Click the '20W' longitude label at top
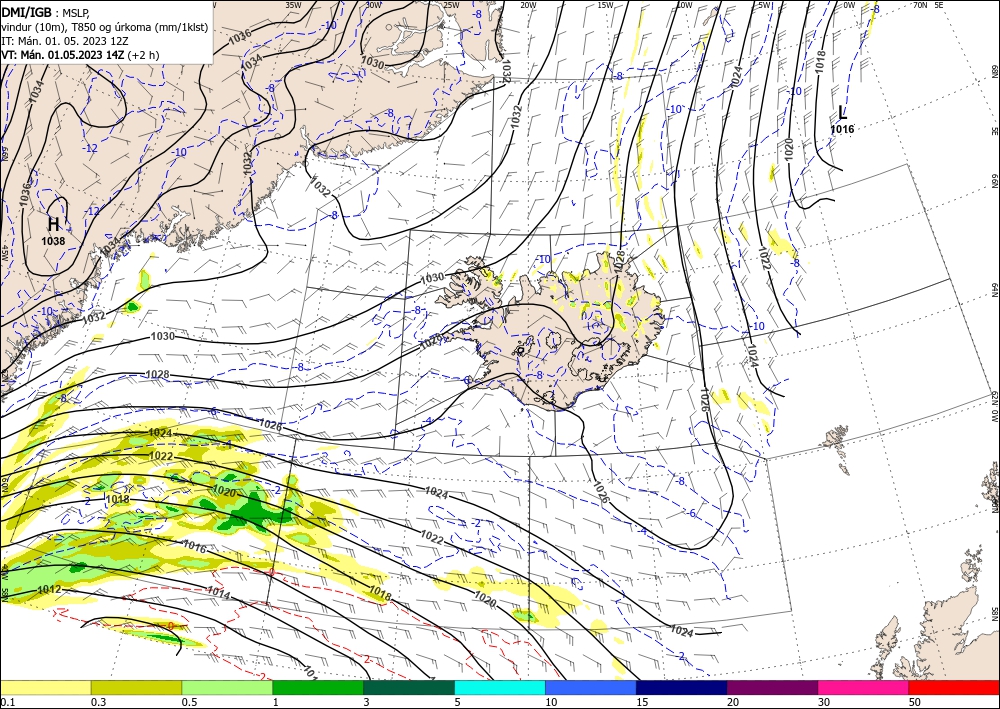The height and width of the screenshot is (709, 1000). click(x=528, y=4)
